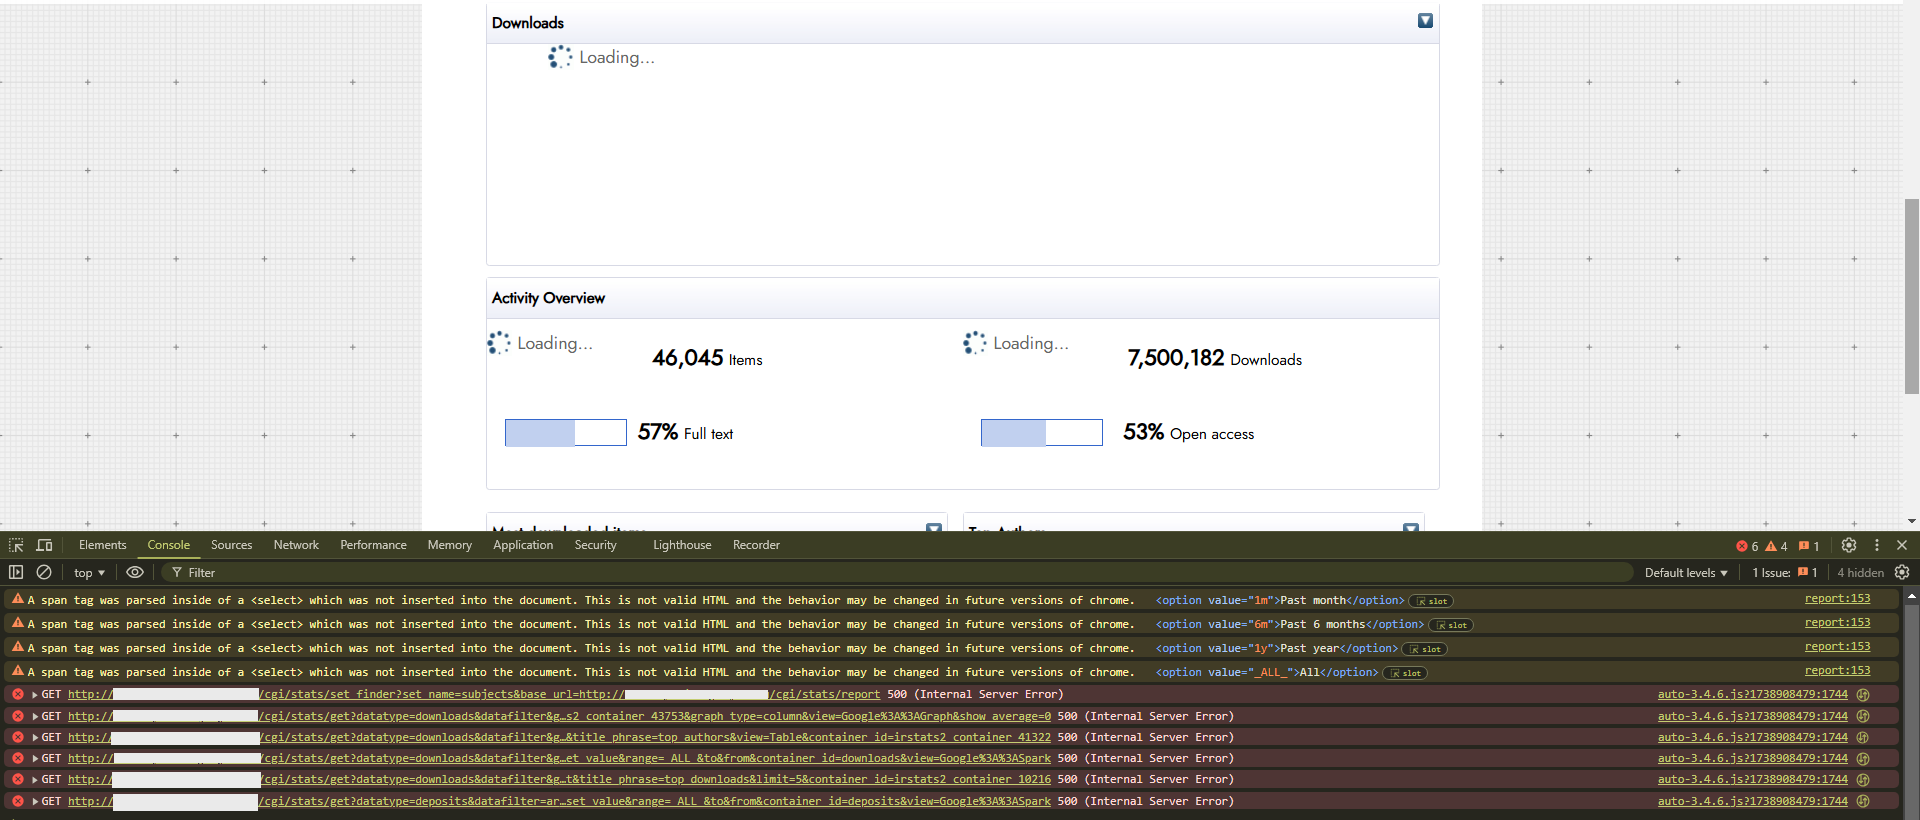The height and width of the screenshot is (820, 1920).
Task: Open console settings gear next to hidden count
Action: (x=1902, y=572)
